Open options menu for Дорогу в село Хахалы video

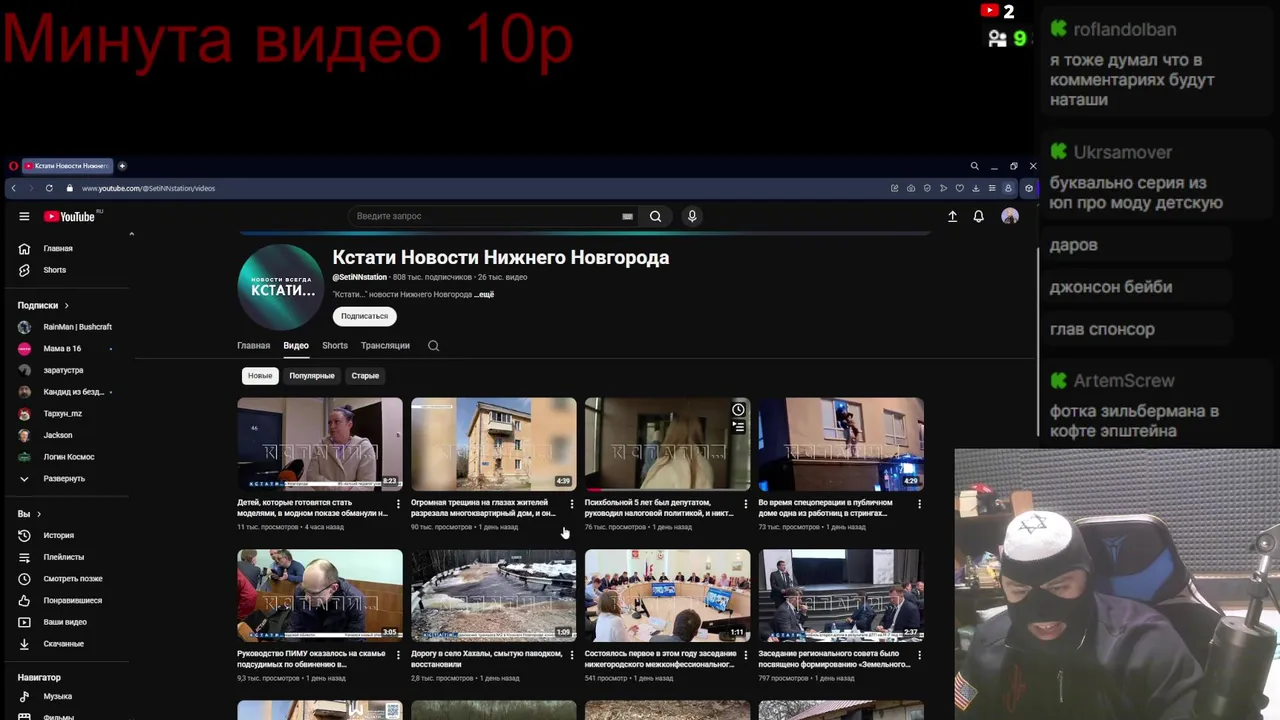coord(572,655)
